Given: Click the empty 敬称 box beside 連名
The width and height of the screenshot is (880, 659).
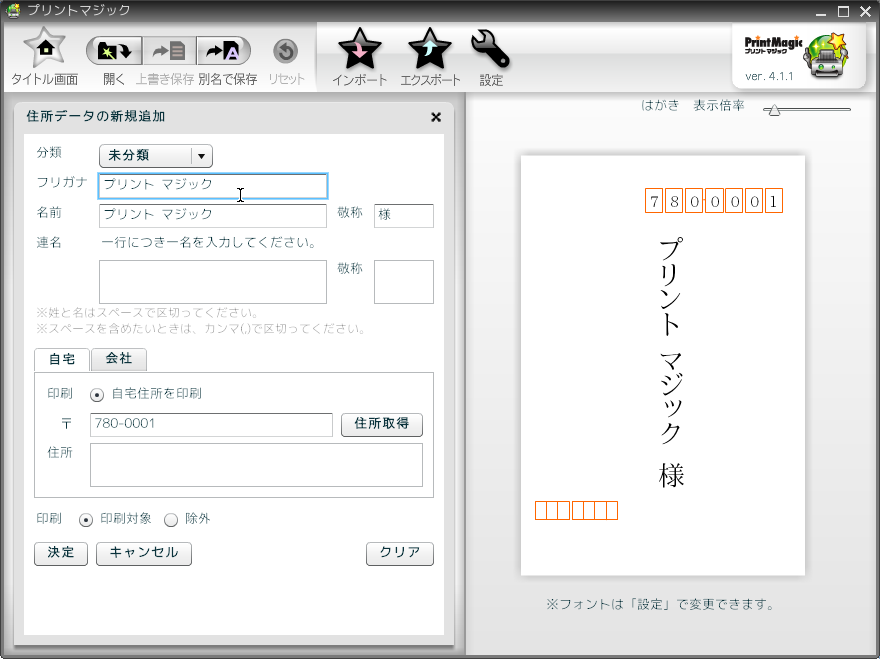Looking at the screenshot, I should 404,282.
